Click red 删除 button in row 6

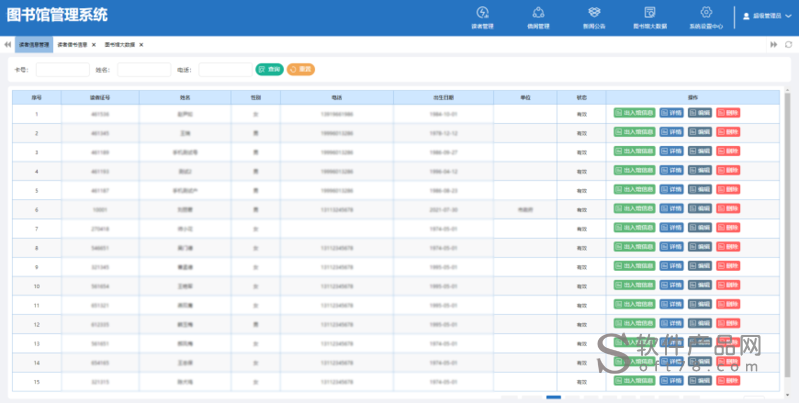click(x=728, y=209)
